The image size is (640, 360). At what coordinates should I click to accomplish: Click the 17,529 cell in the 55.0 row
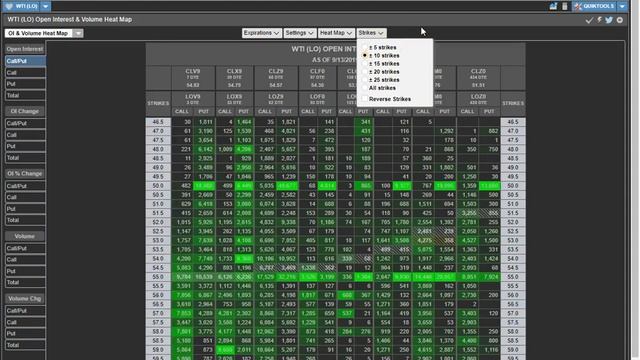point(265,277)
